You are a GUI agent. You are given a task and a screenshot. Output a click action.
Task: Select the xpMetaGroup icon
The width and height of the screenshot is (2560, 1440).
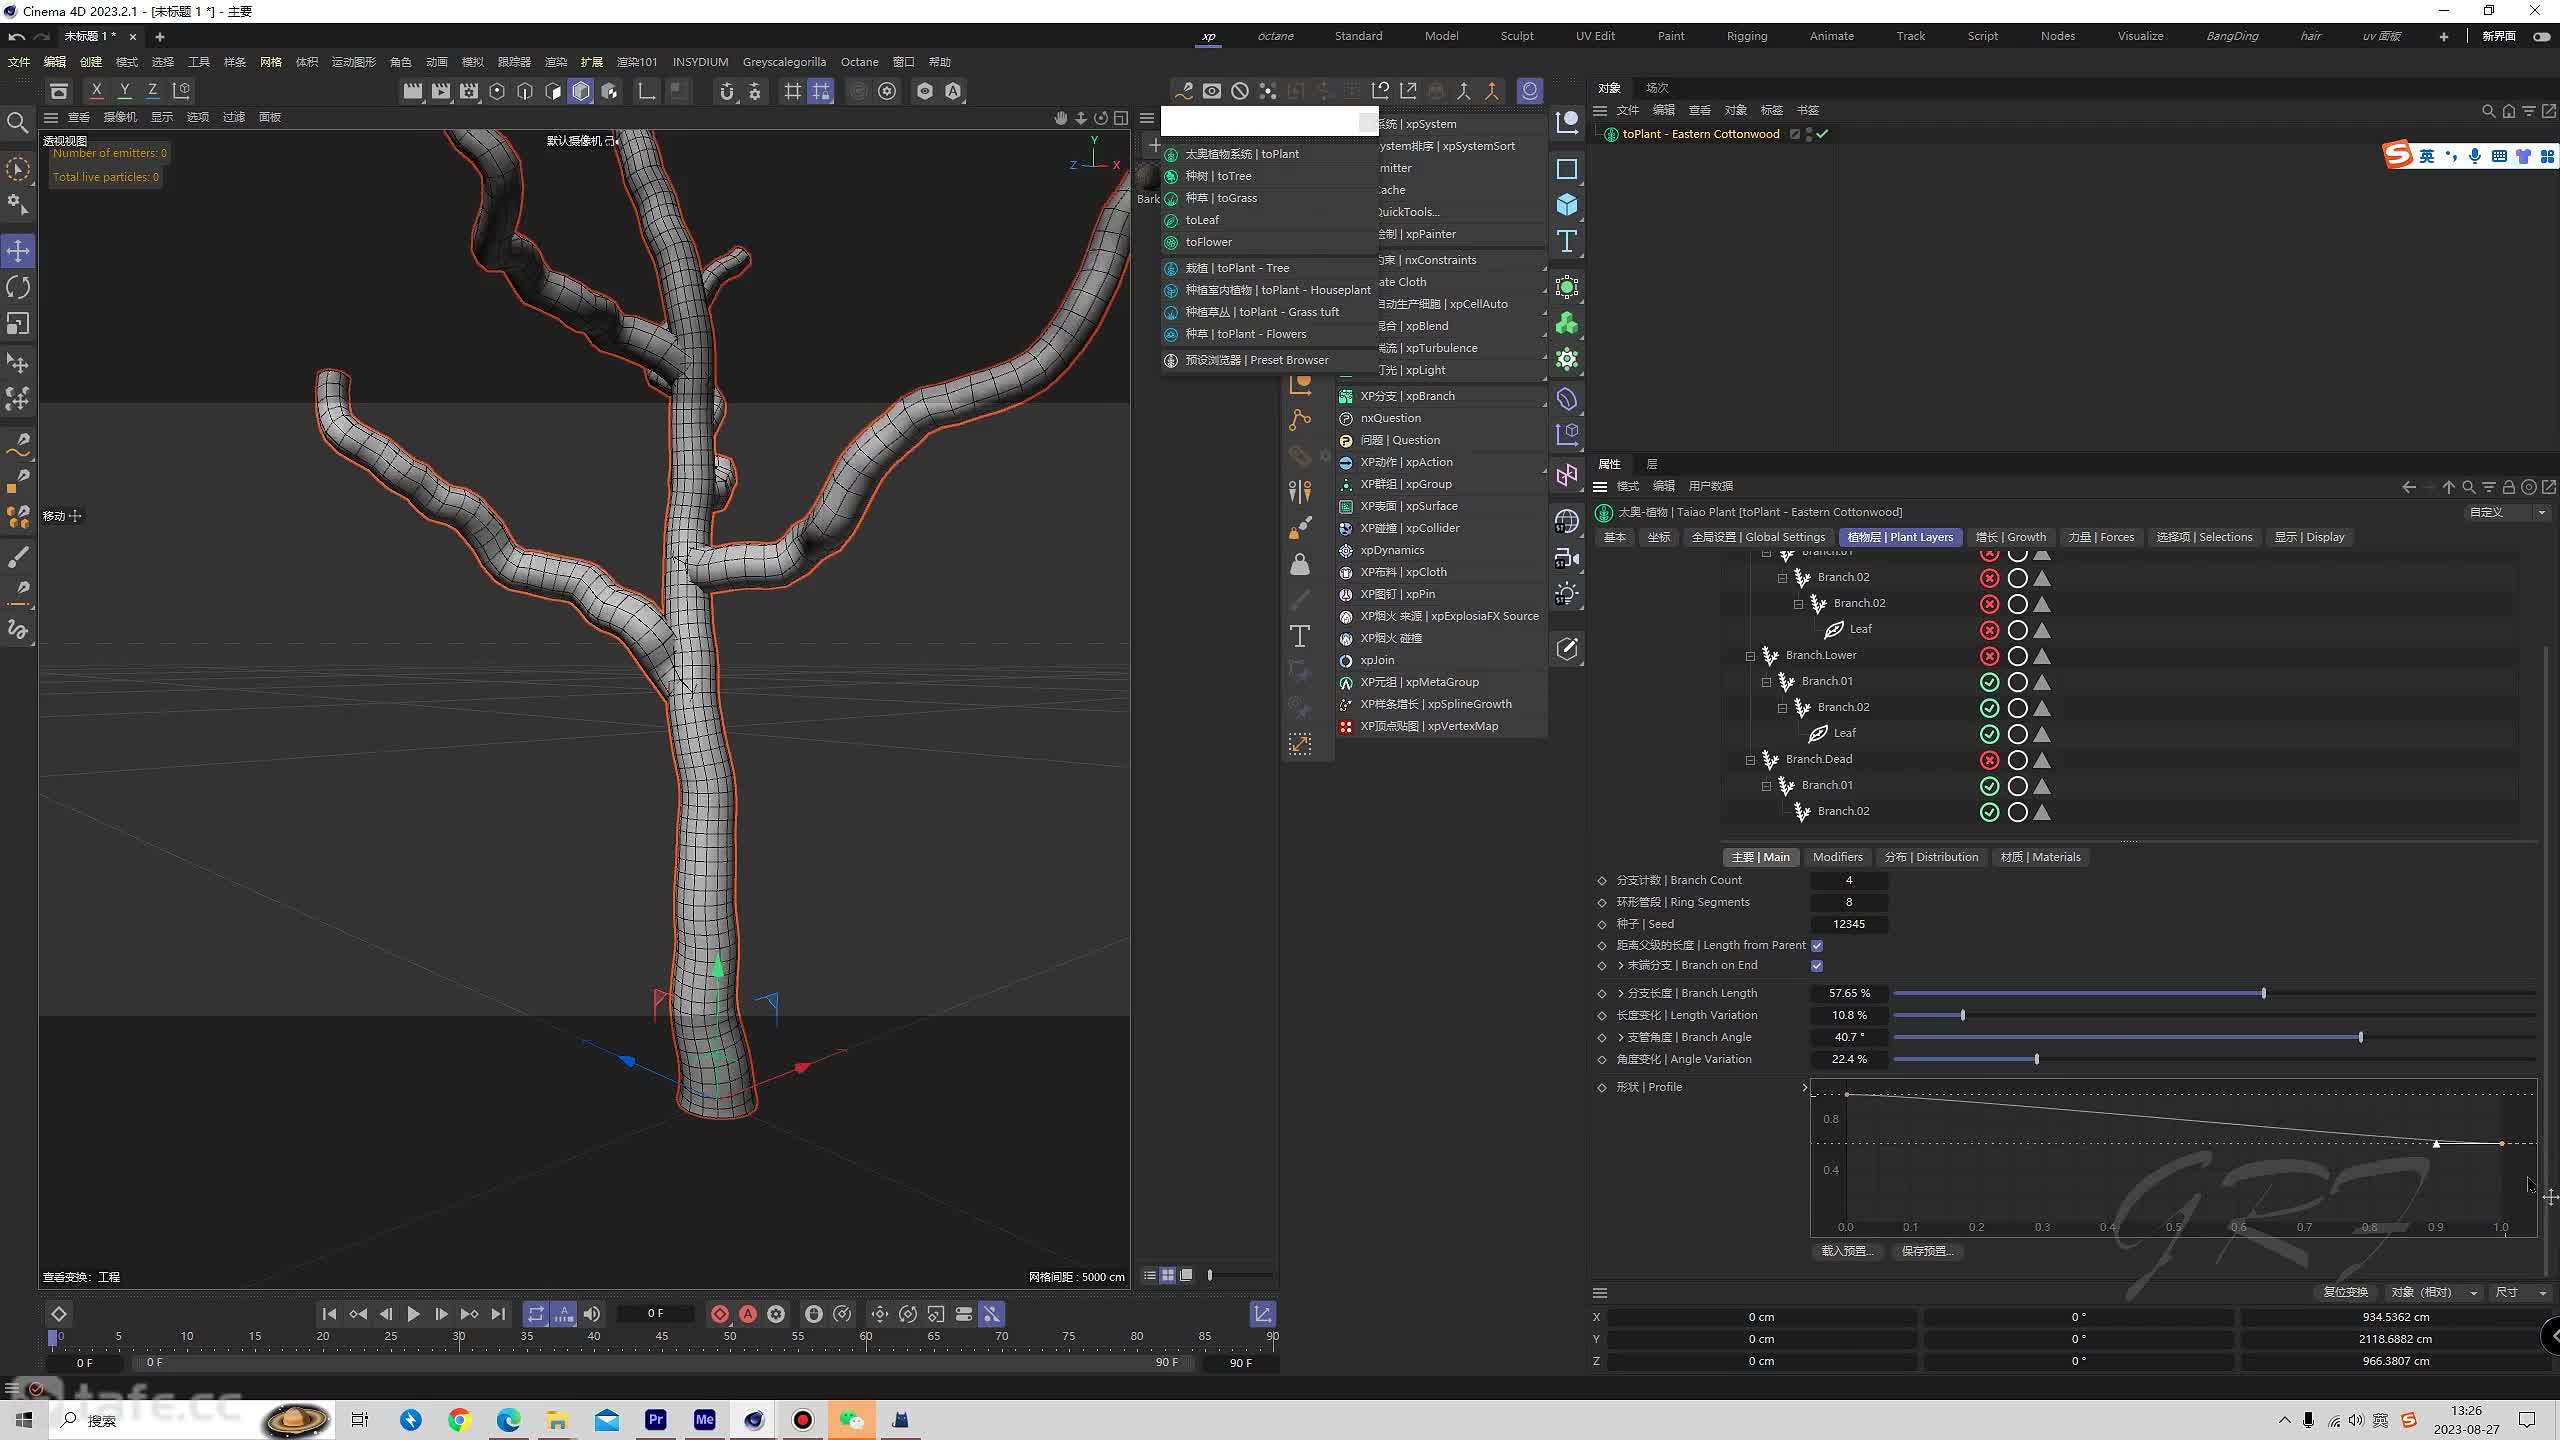[1343, 680]
